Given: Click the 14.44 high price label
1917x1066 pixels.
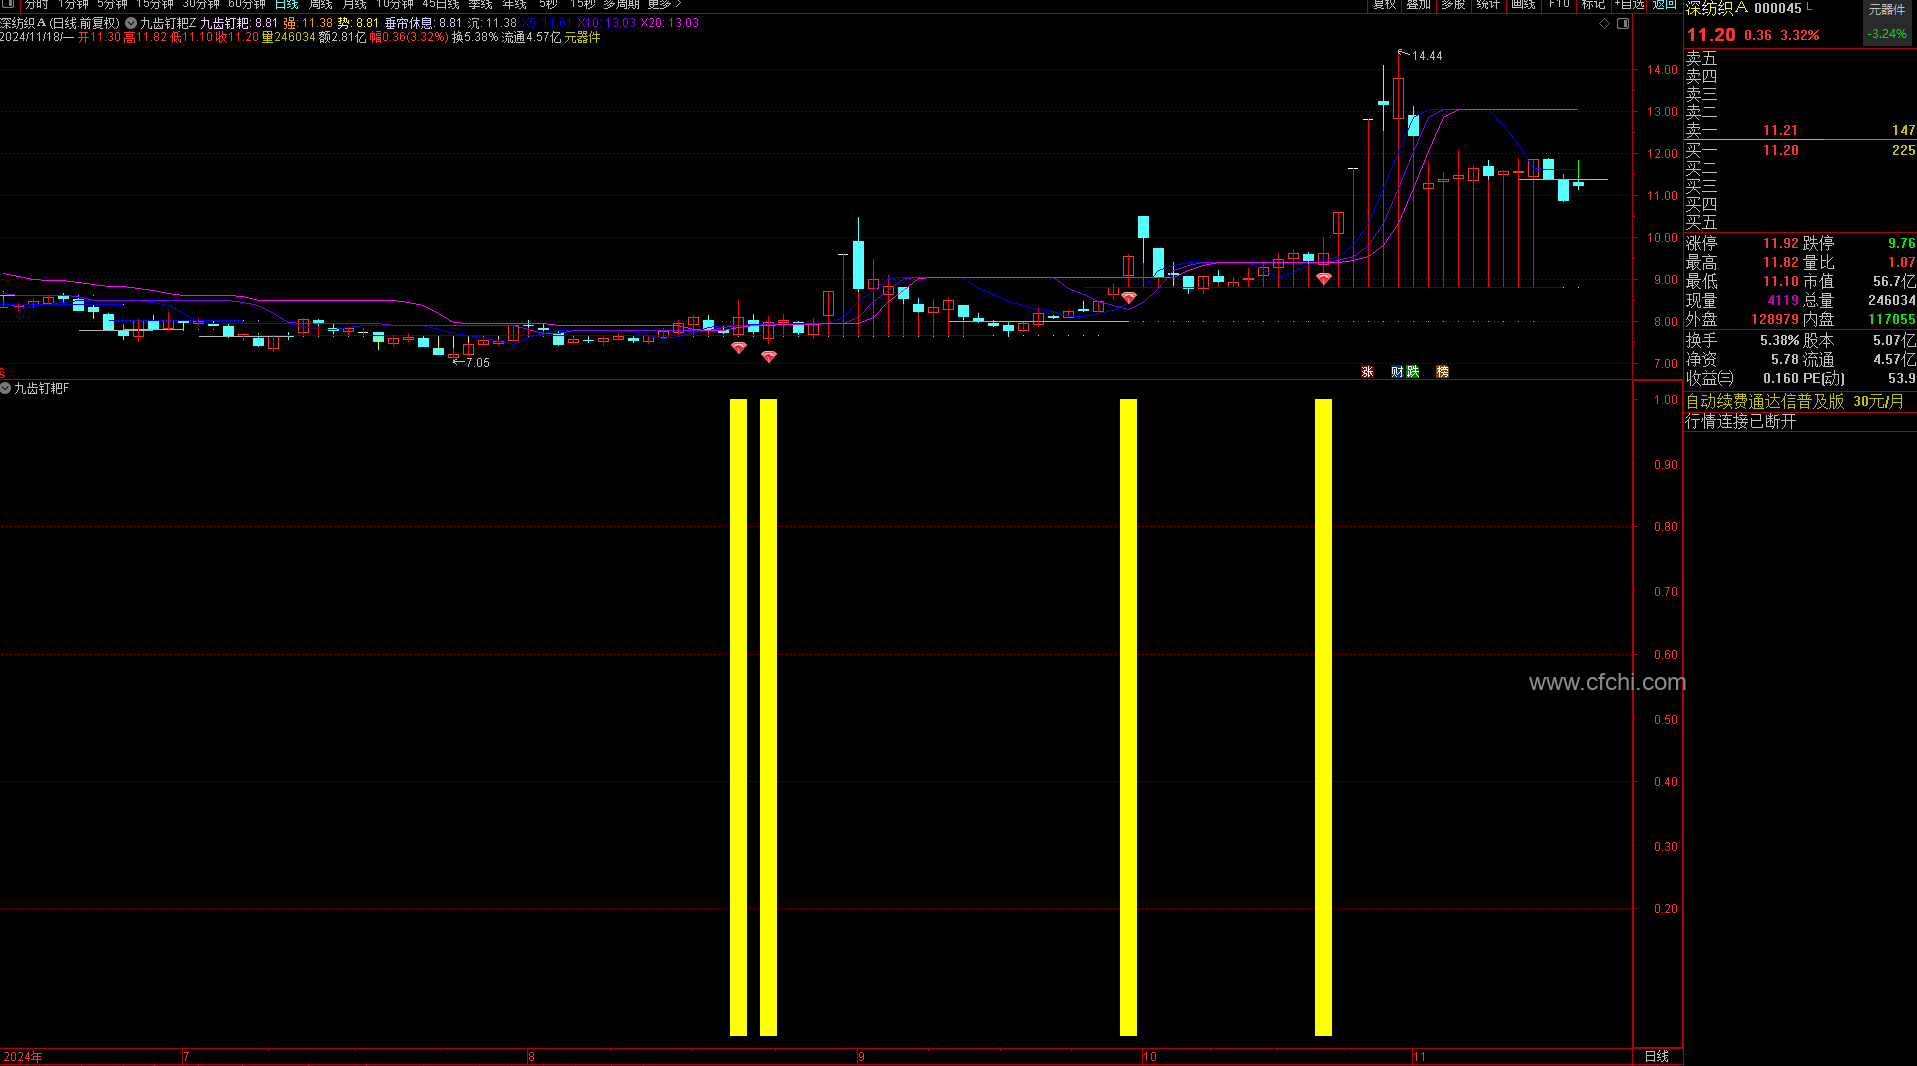Looking at the screenshot, I should 1427,56.
